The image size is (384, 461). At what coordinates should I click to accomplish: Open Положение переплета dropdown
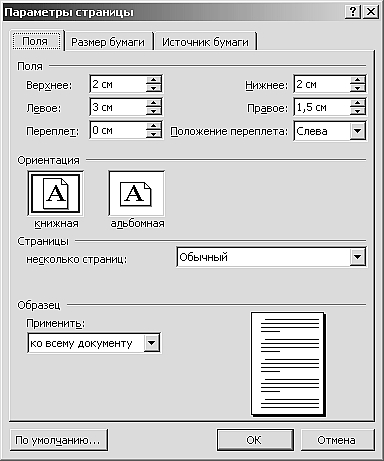point(358,131)
